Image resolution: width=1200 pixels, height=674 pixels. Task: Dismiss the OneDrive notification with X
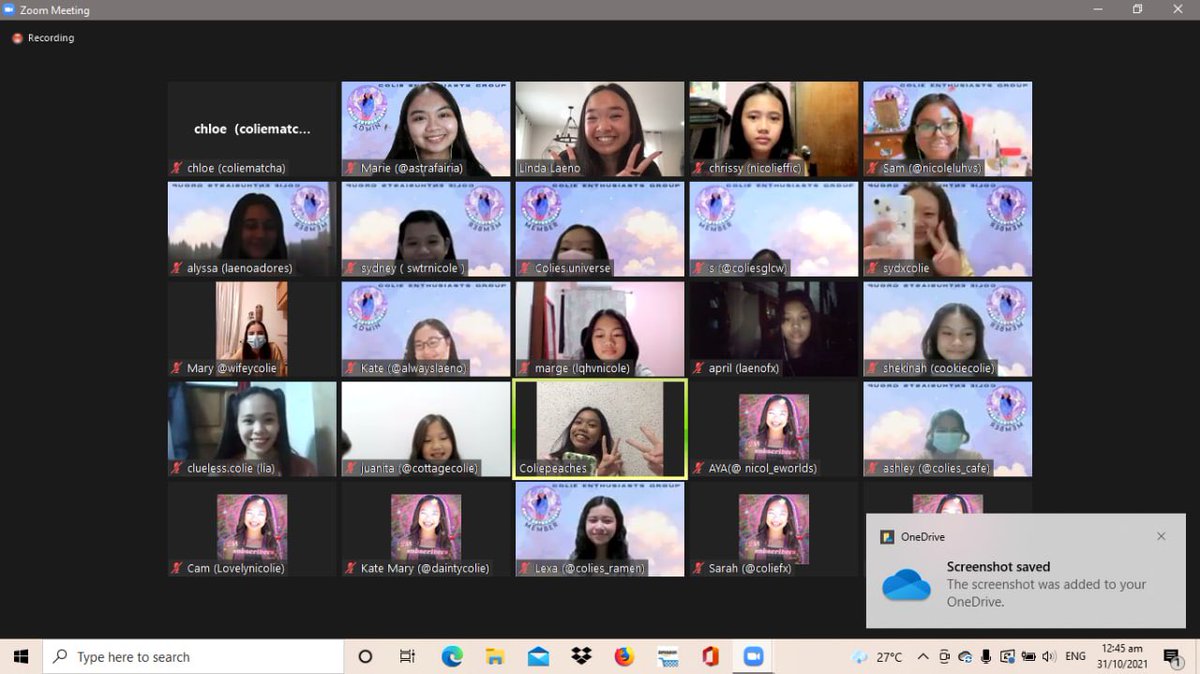(x=1161, y=537)
